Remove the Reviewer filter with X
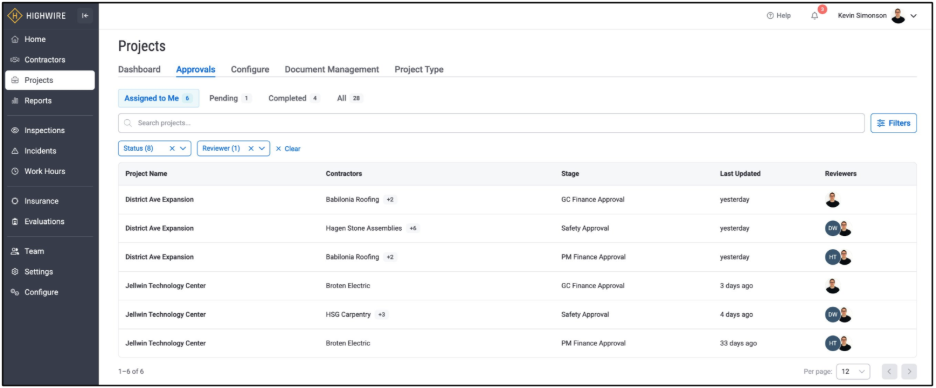The height and width of the screenshot is (388, 936). pos(251,149)
